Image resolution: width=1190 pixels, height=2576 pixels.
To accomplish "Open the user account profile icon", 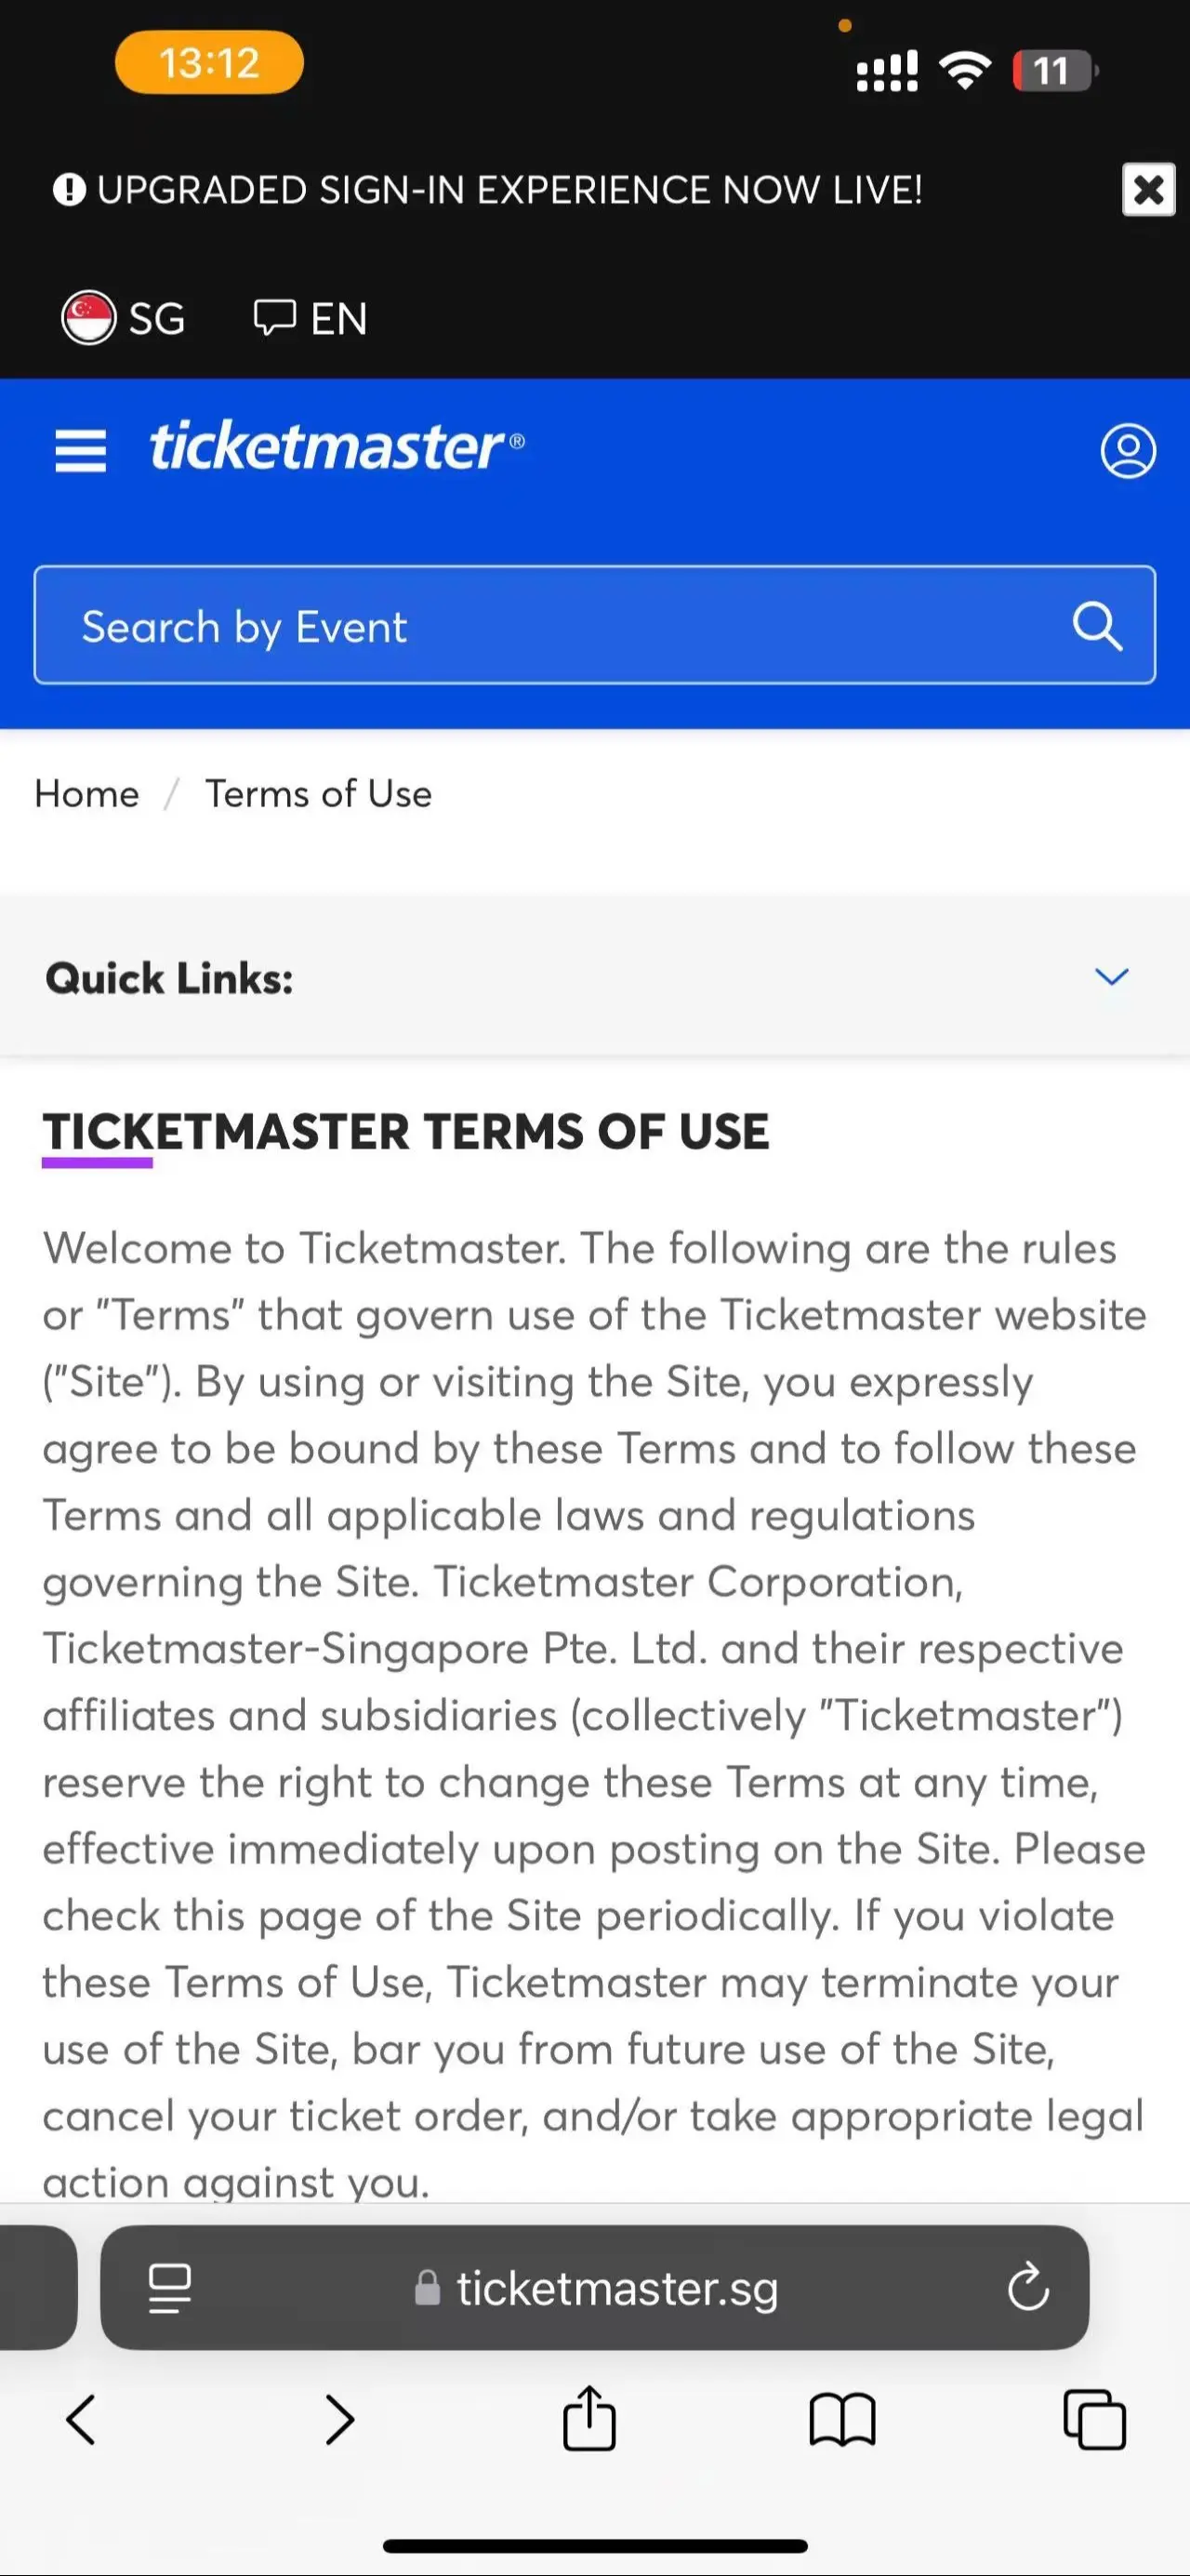I will click(1128, 450).
